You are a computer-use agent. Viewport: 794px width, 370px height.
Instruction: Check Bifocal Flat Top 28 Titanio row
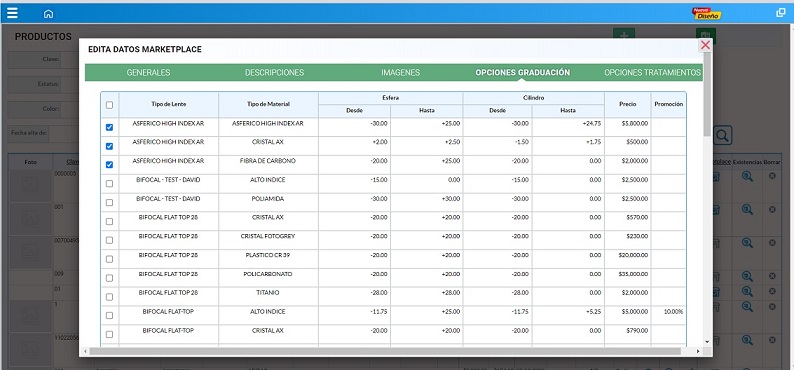[x=109, y=297]
